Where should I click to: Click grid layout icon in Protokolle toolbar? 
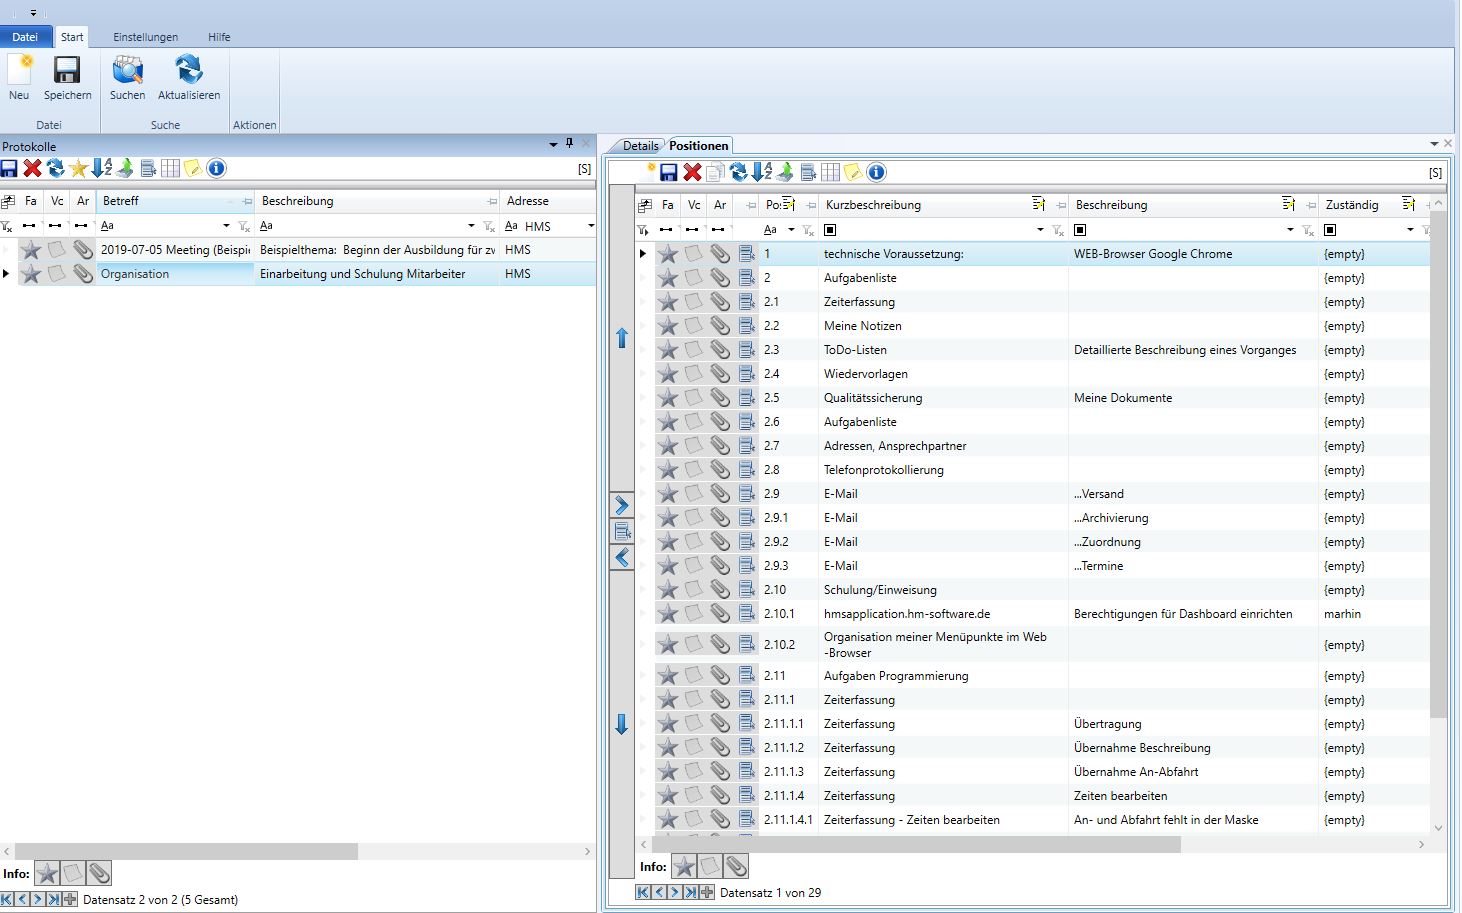[x=170, y=168]
